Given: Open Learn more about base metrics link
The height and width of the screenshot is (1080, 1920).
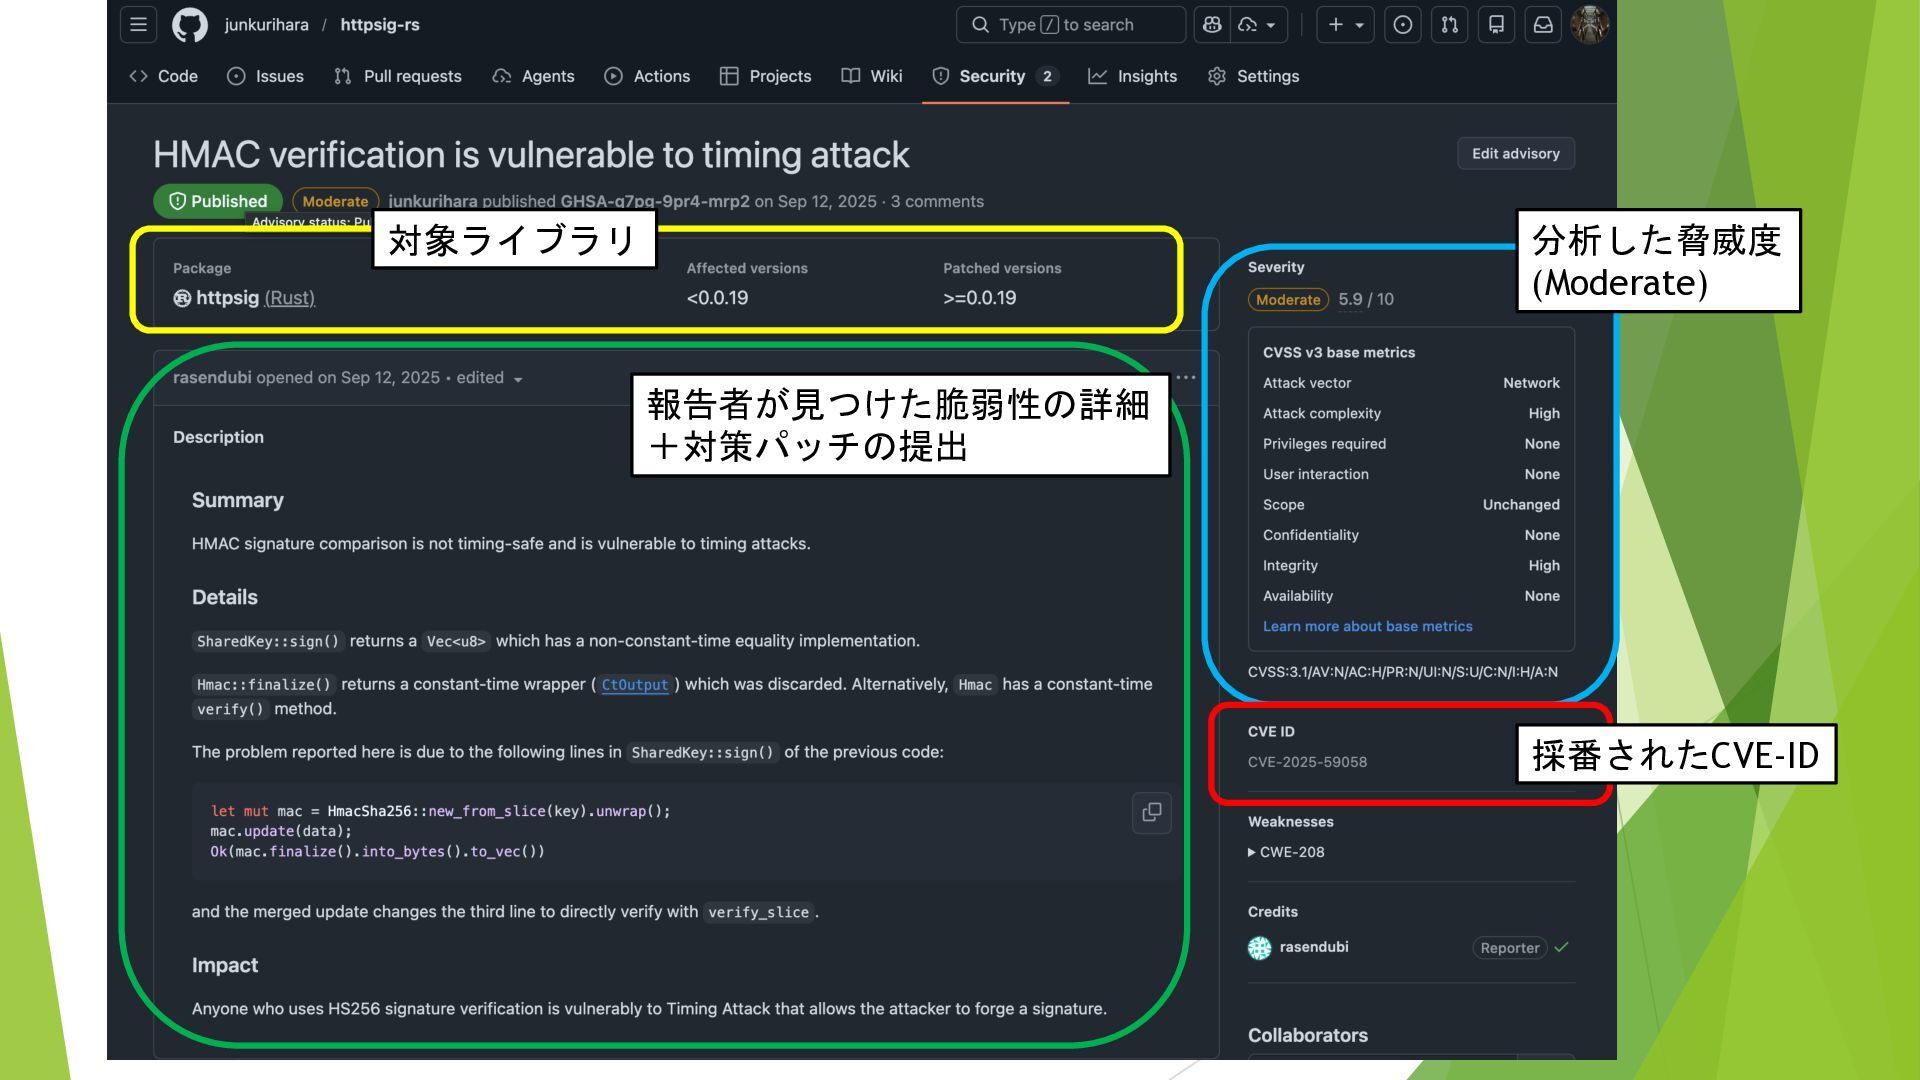Looking at the screenshot, I should pyautogui.click(x=1367, y=626).
